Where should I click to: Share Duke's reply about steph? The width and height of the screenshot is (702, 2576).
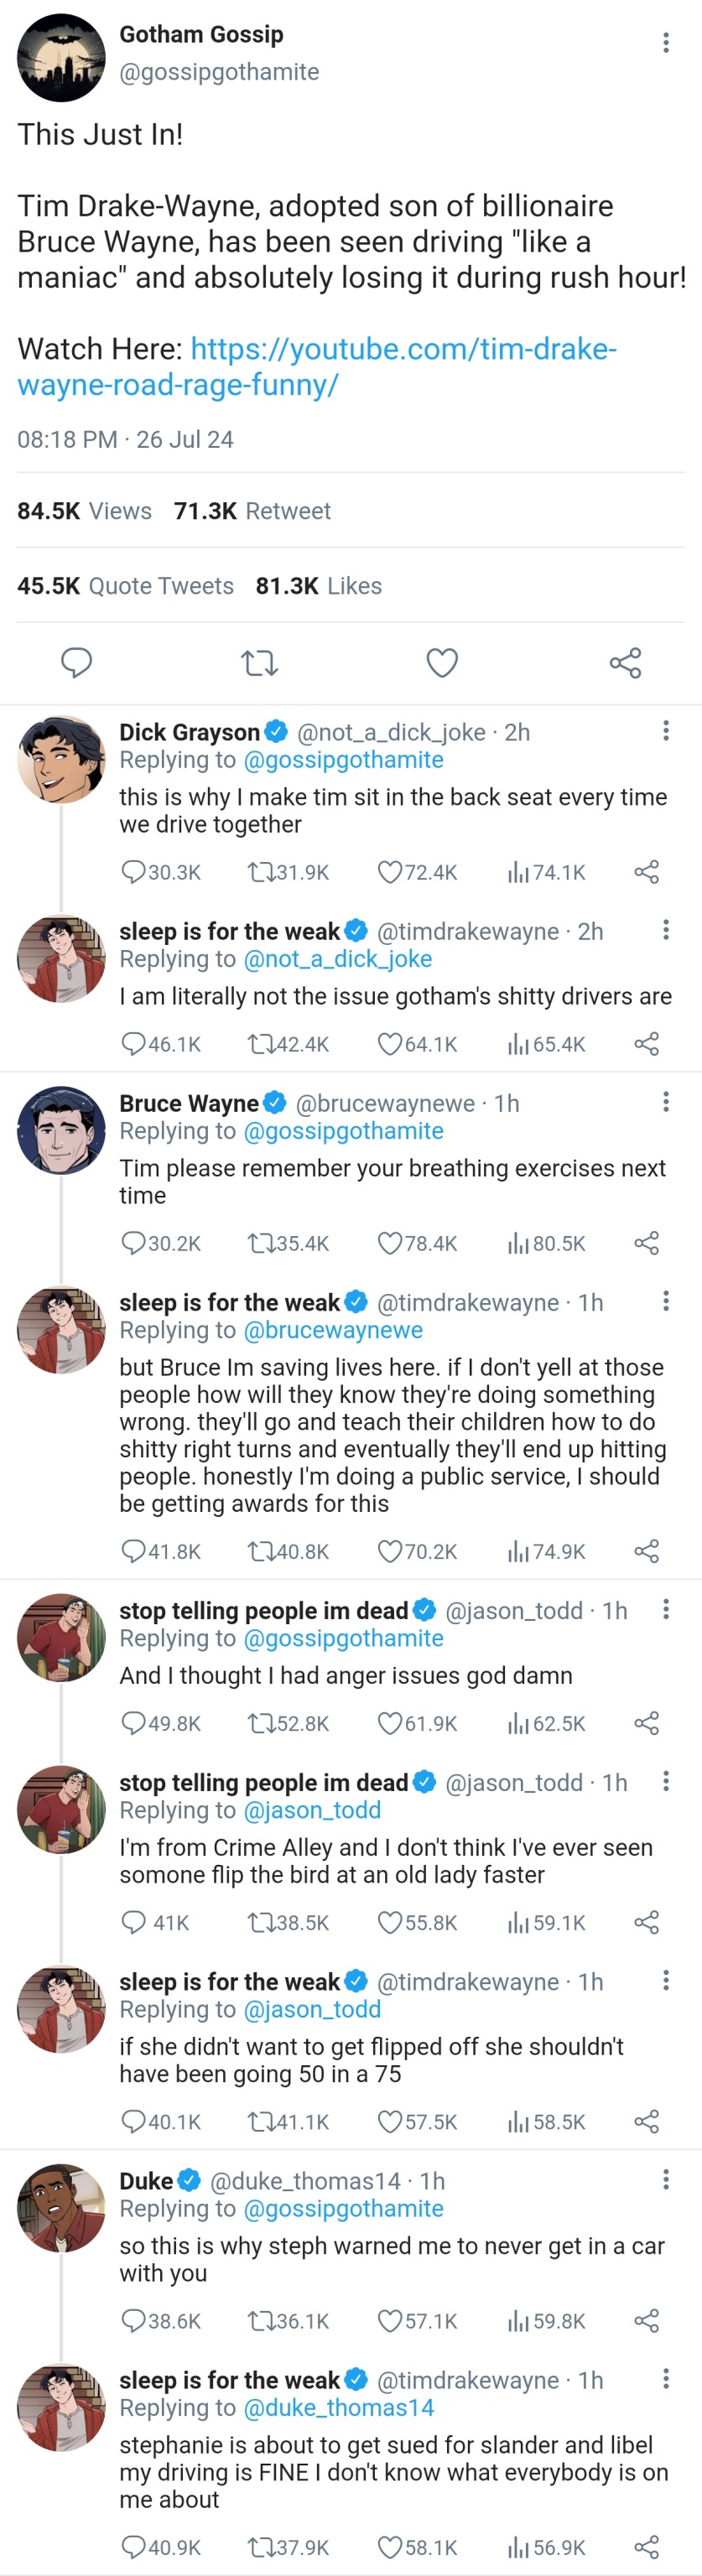click(x=647, y=2320)
